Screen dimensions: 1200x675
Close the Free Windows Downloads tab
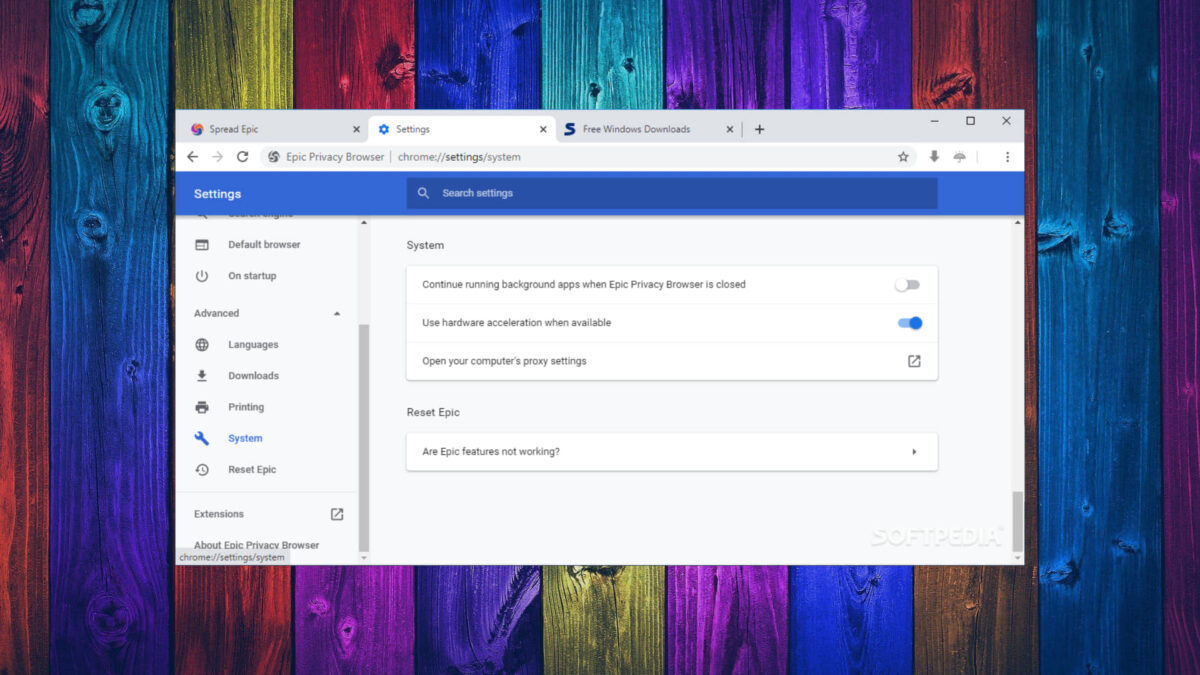[x=730, y=129]
